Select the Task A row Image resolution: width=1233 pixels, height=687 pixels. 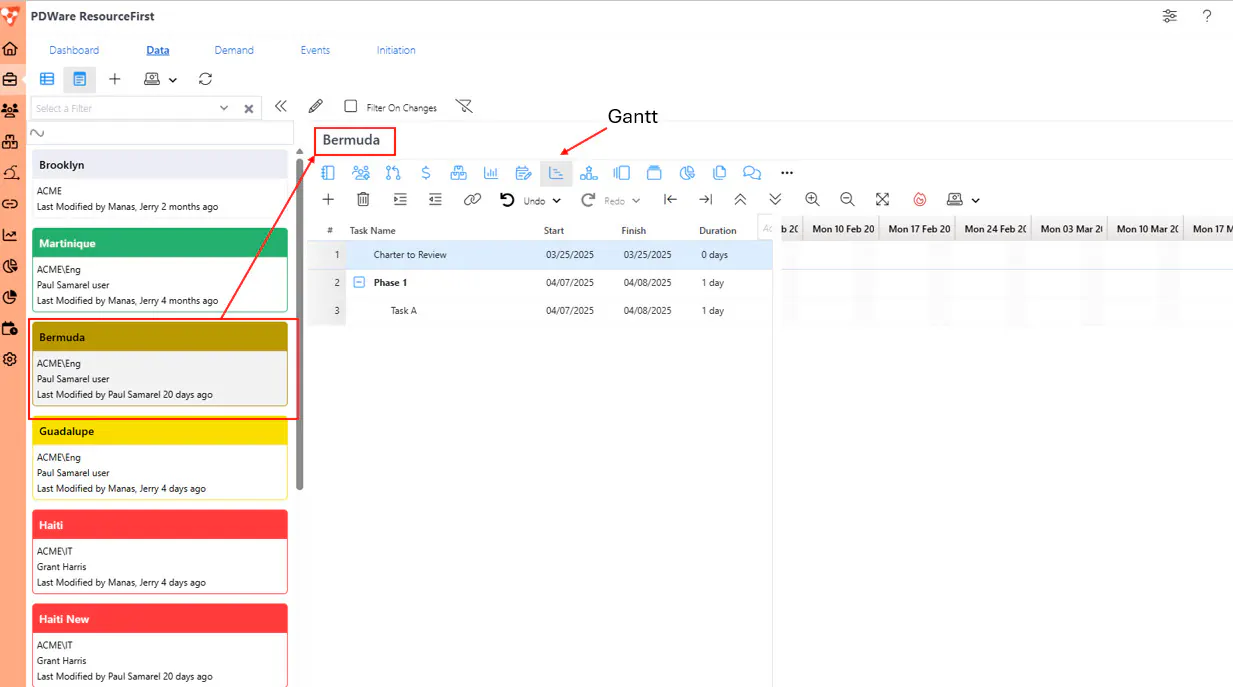click(x=540, y=311)
